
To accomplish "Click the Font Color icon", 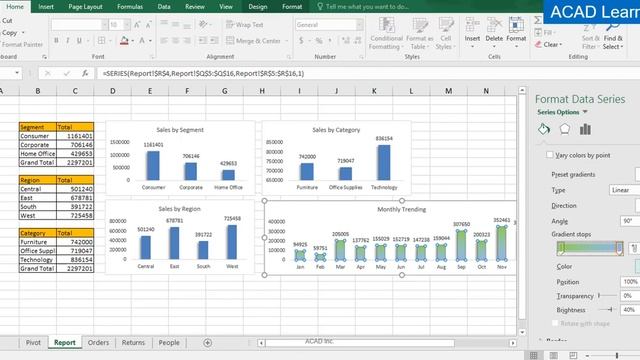I will (142, 40).
